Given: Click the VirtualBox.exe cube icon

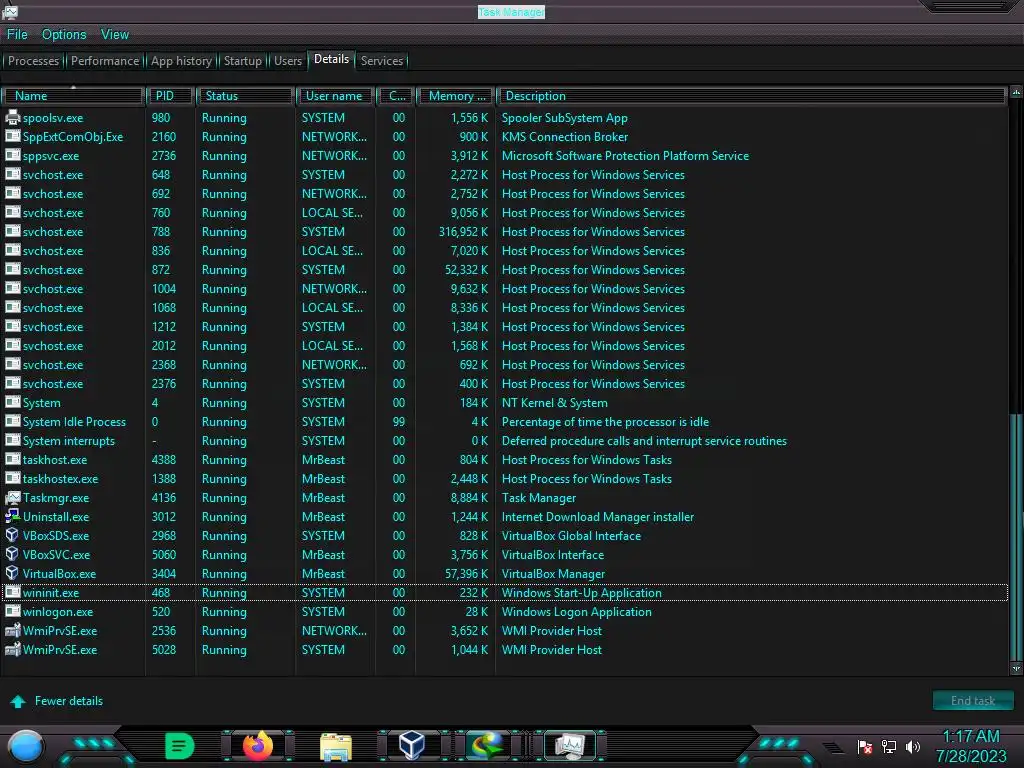Looking at the screenshot, I should [12, 573].
